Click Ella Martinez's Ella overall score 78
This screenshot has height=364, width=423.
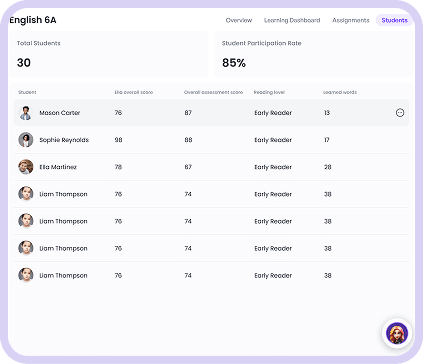pyautogui.click(x=118, y=167)
